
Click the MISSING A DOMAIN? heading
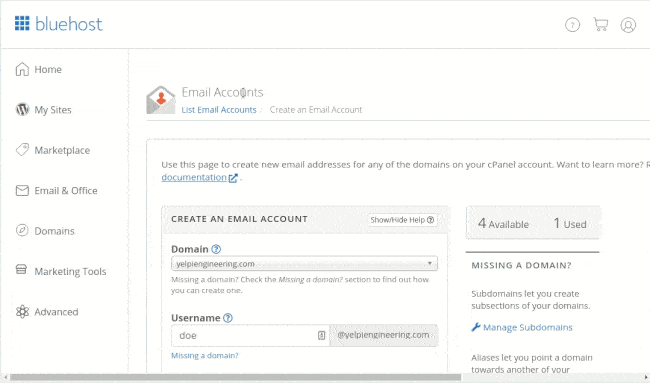(521, 265)
